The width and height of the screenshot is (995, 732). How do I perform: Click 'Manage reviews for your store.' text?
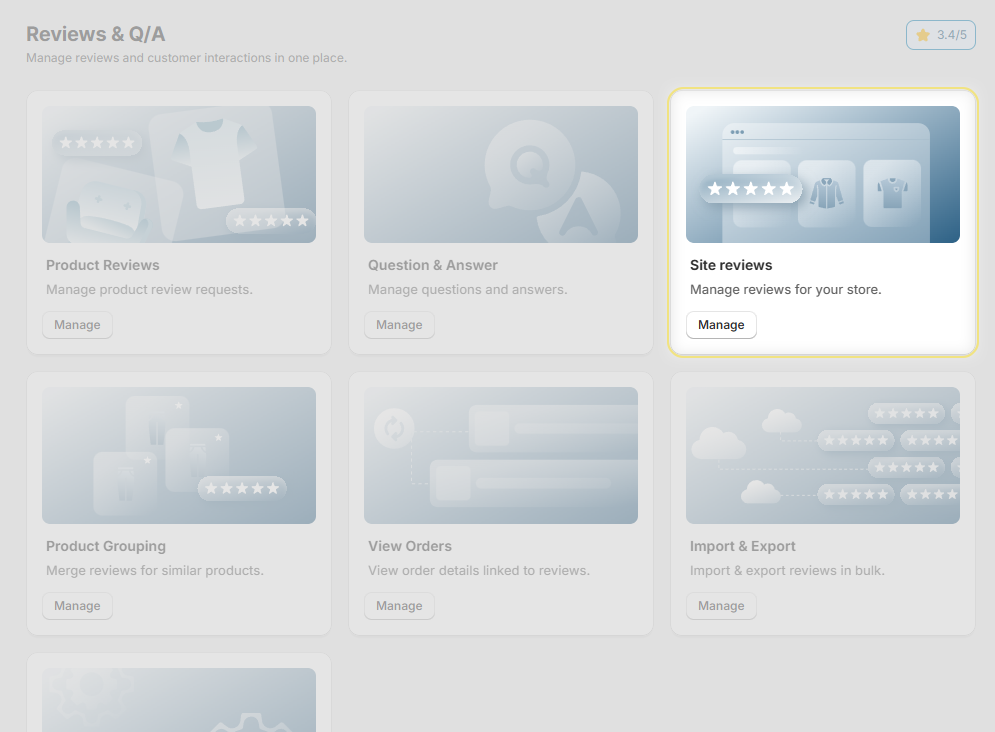786,290
